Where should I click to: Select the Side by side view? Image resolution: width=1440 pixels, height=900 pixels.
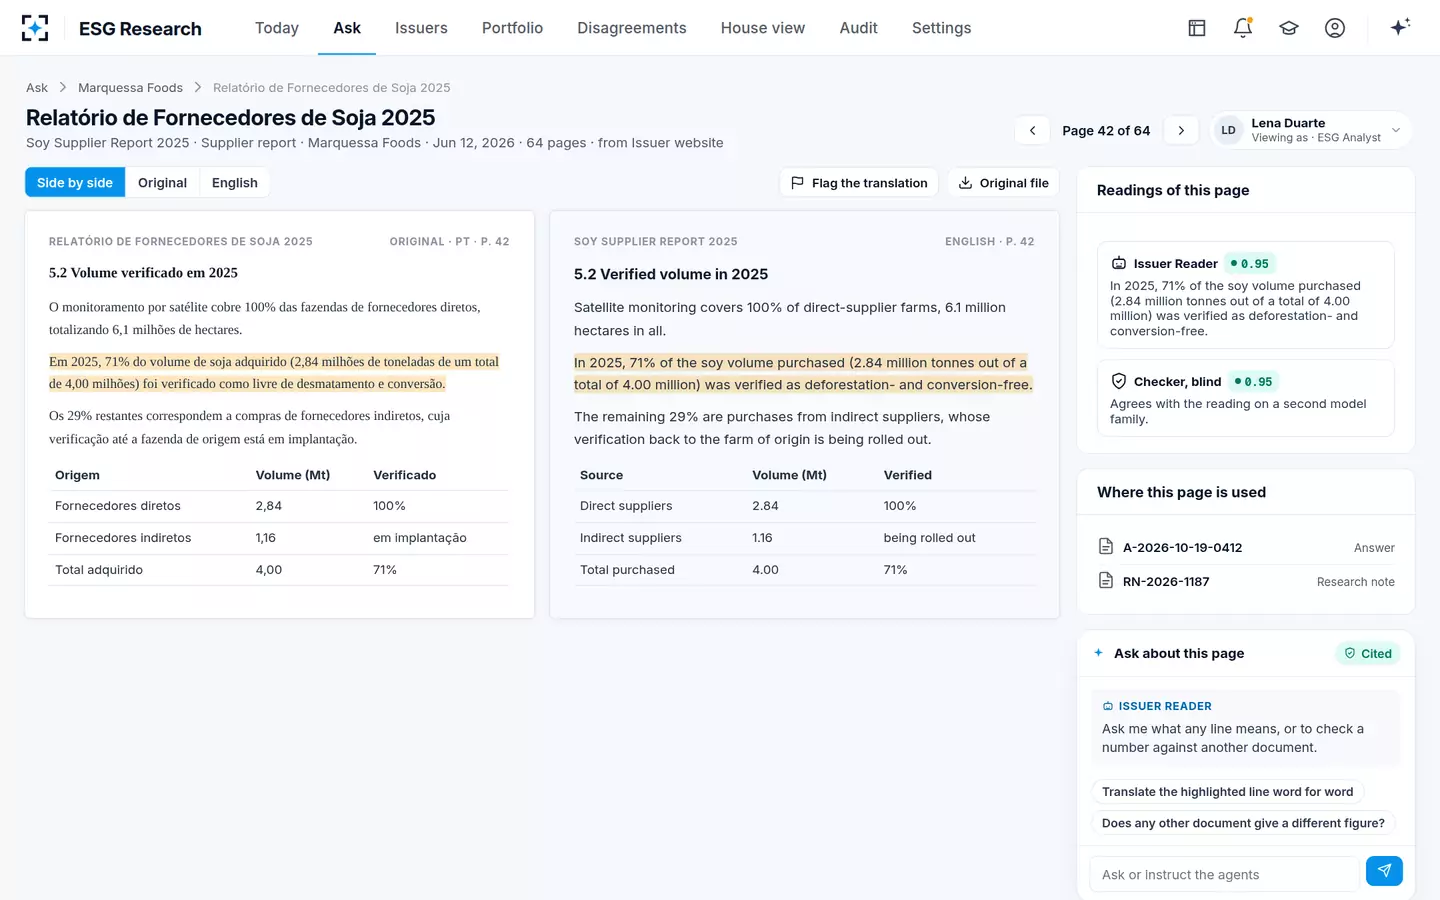tap(75, 182)
